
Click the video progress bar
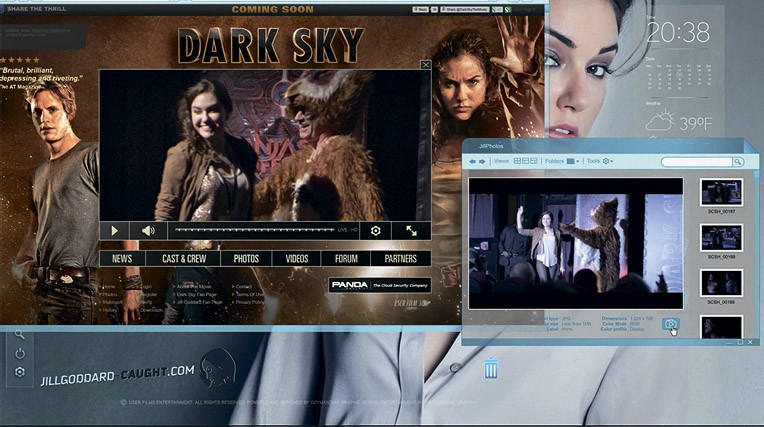(x=255, y=230)
